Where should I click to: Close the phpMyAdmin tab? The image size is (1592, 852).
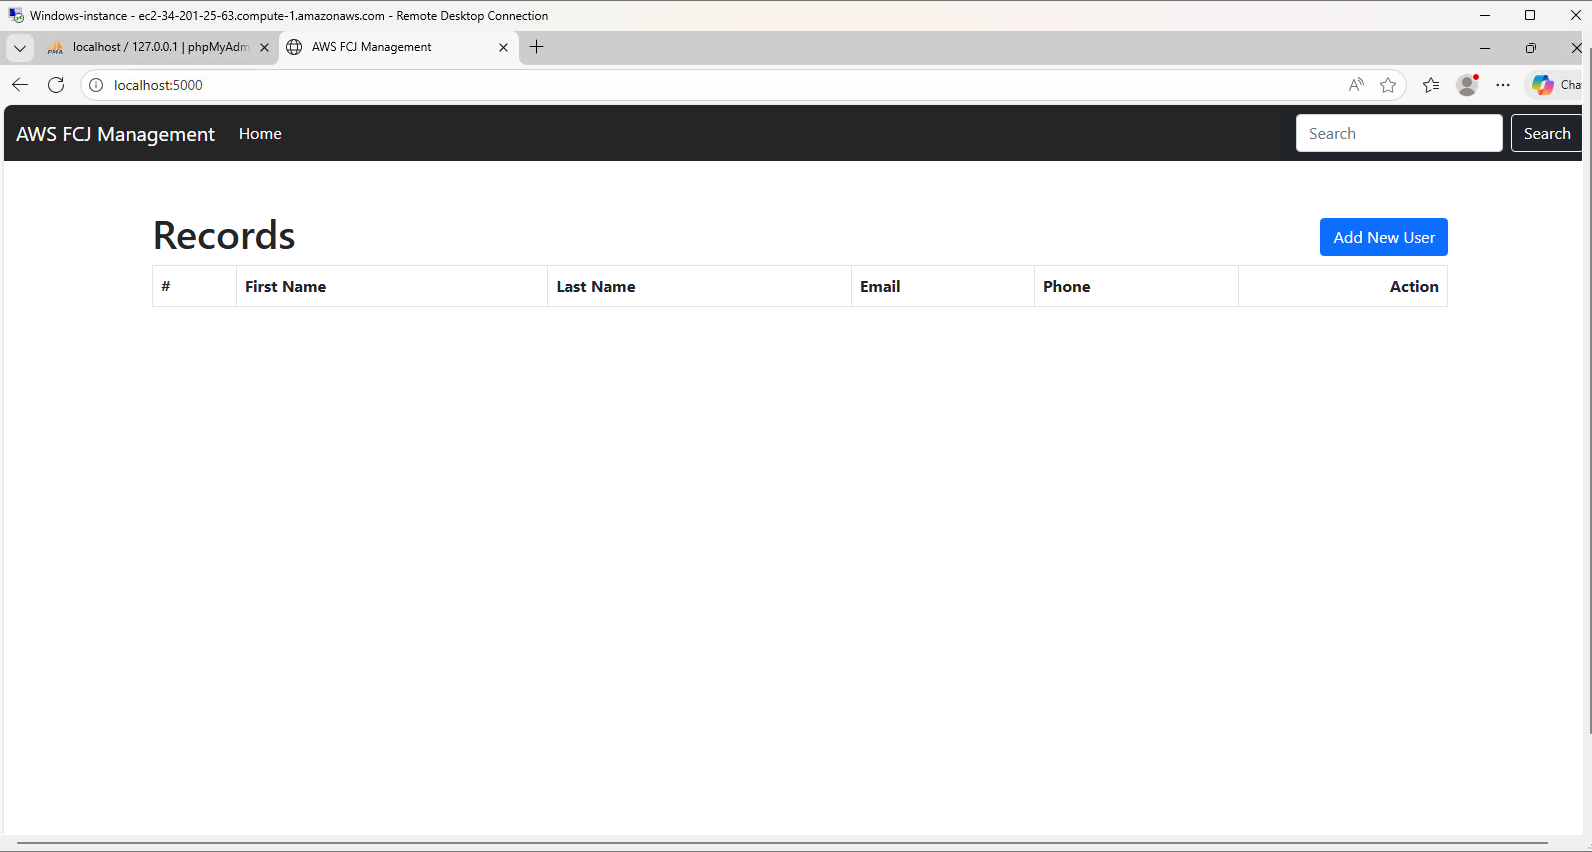click(264, 47)
